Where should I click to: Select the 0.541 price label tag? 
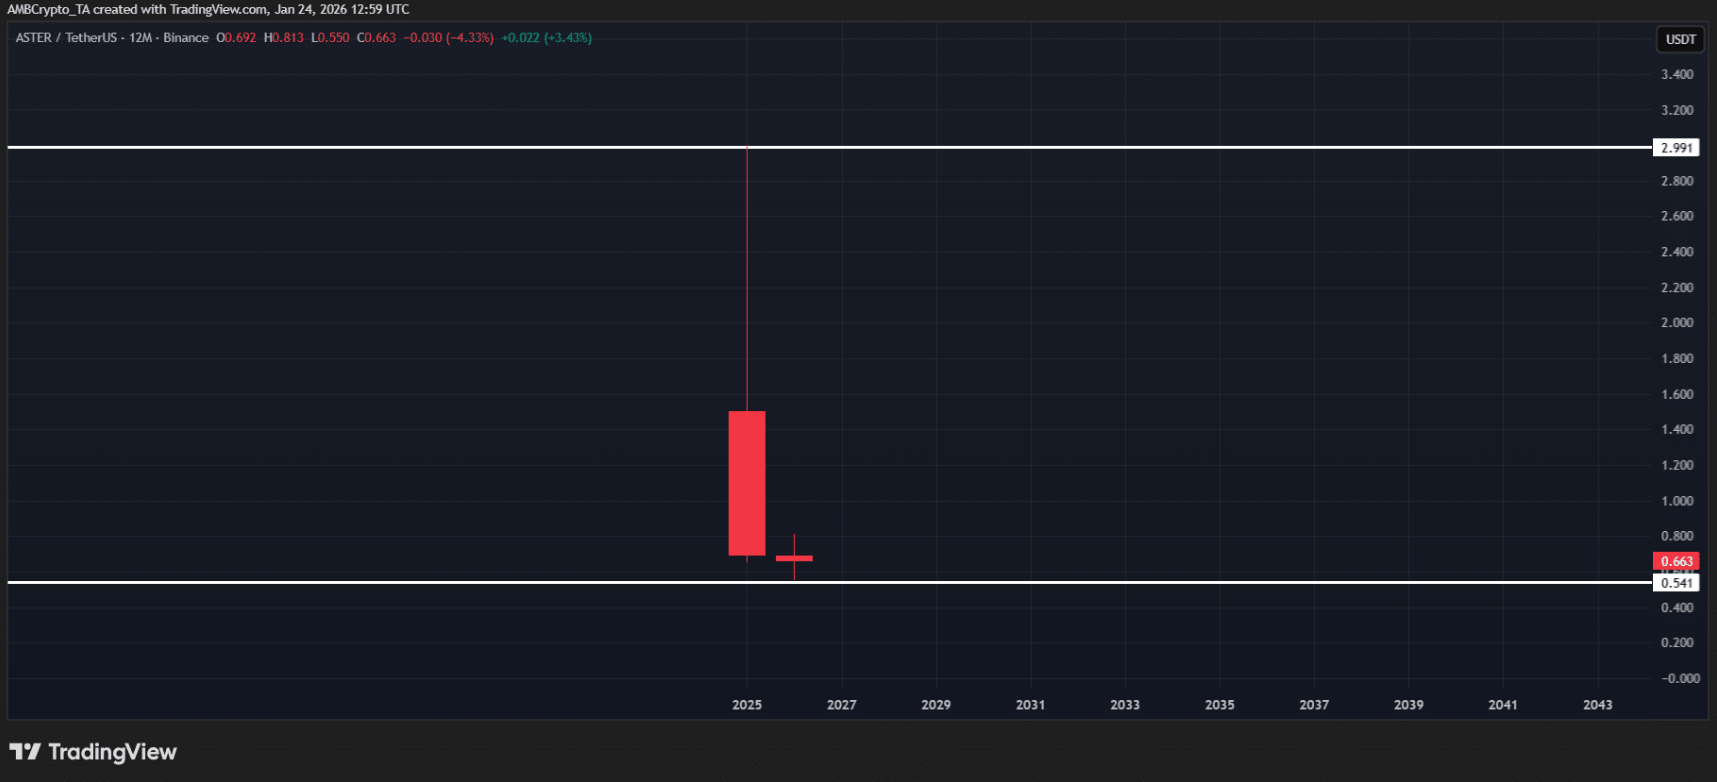[1676, 583]
